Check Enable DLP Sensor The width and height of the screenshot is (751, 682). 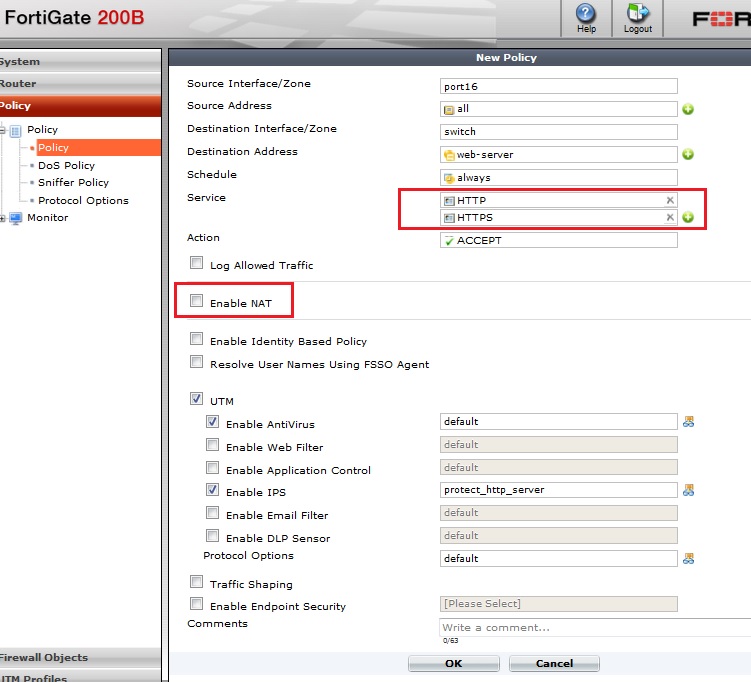(x=212, y=535)
